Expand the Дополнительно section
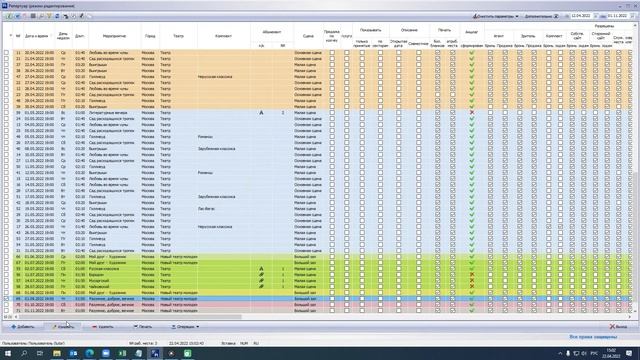This screenshot has width=640, height=360. coord(541,16)
